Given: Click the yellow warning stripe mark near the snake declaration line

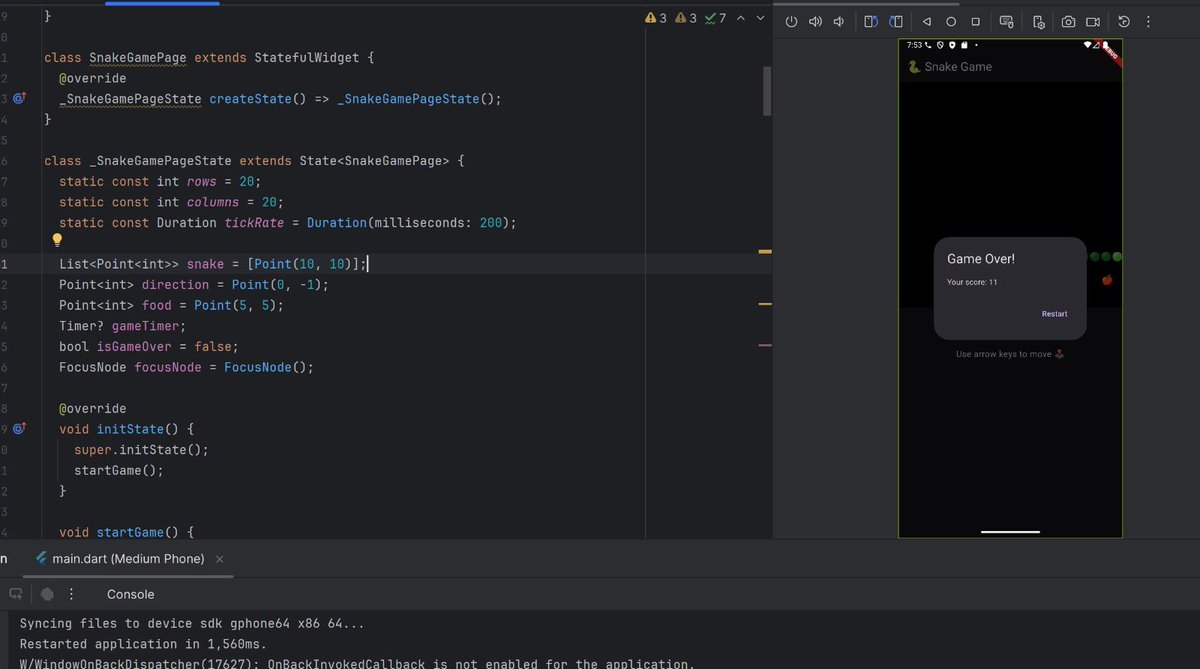Looking at the screenshot, I should [765, 252].
